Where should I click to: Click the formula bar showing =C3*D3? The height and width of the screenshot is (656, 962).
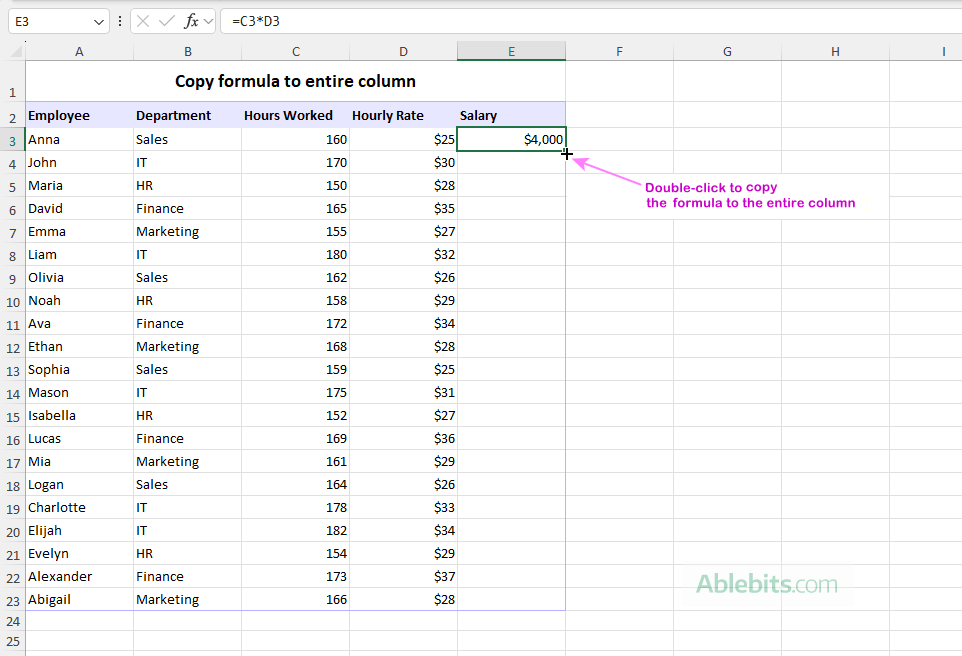[300, 20]
